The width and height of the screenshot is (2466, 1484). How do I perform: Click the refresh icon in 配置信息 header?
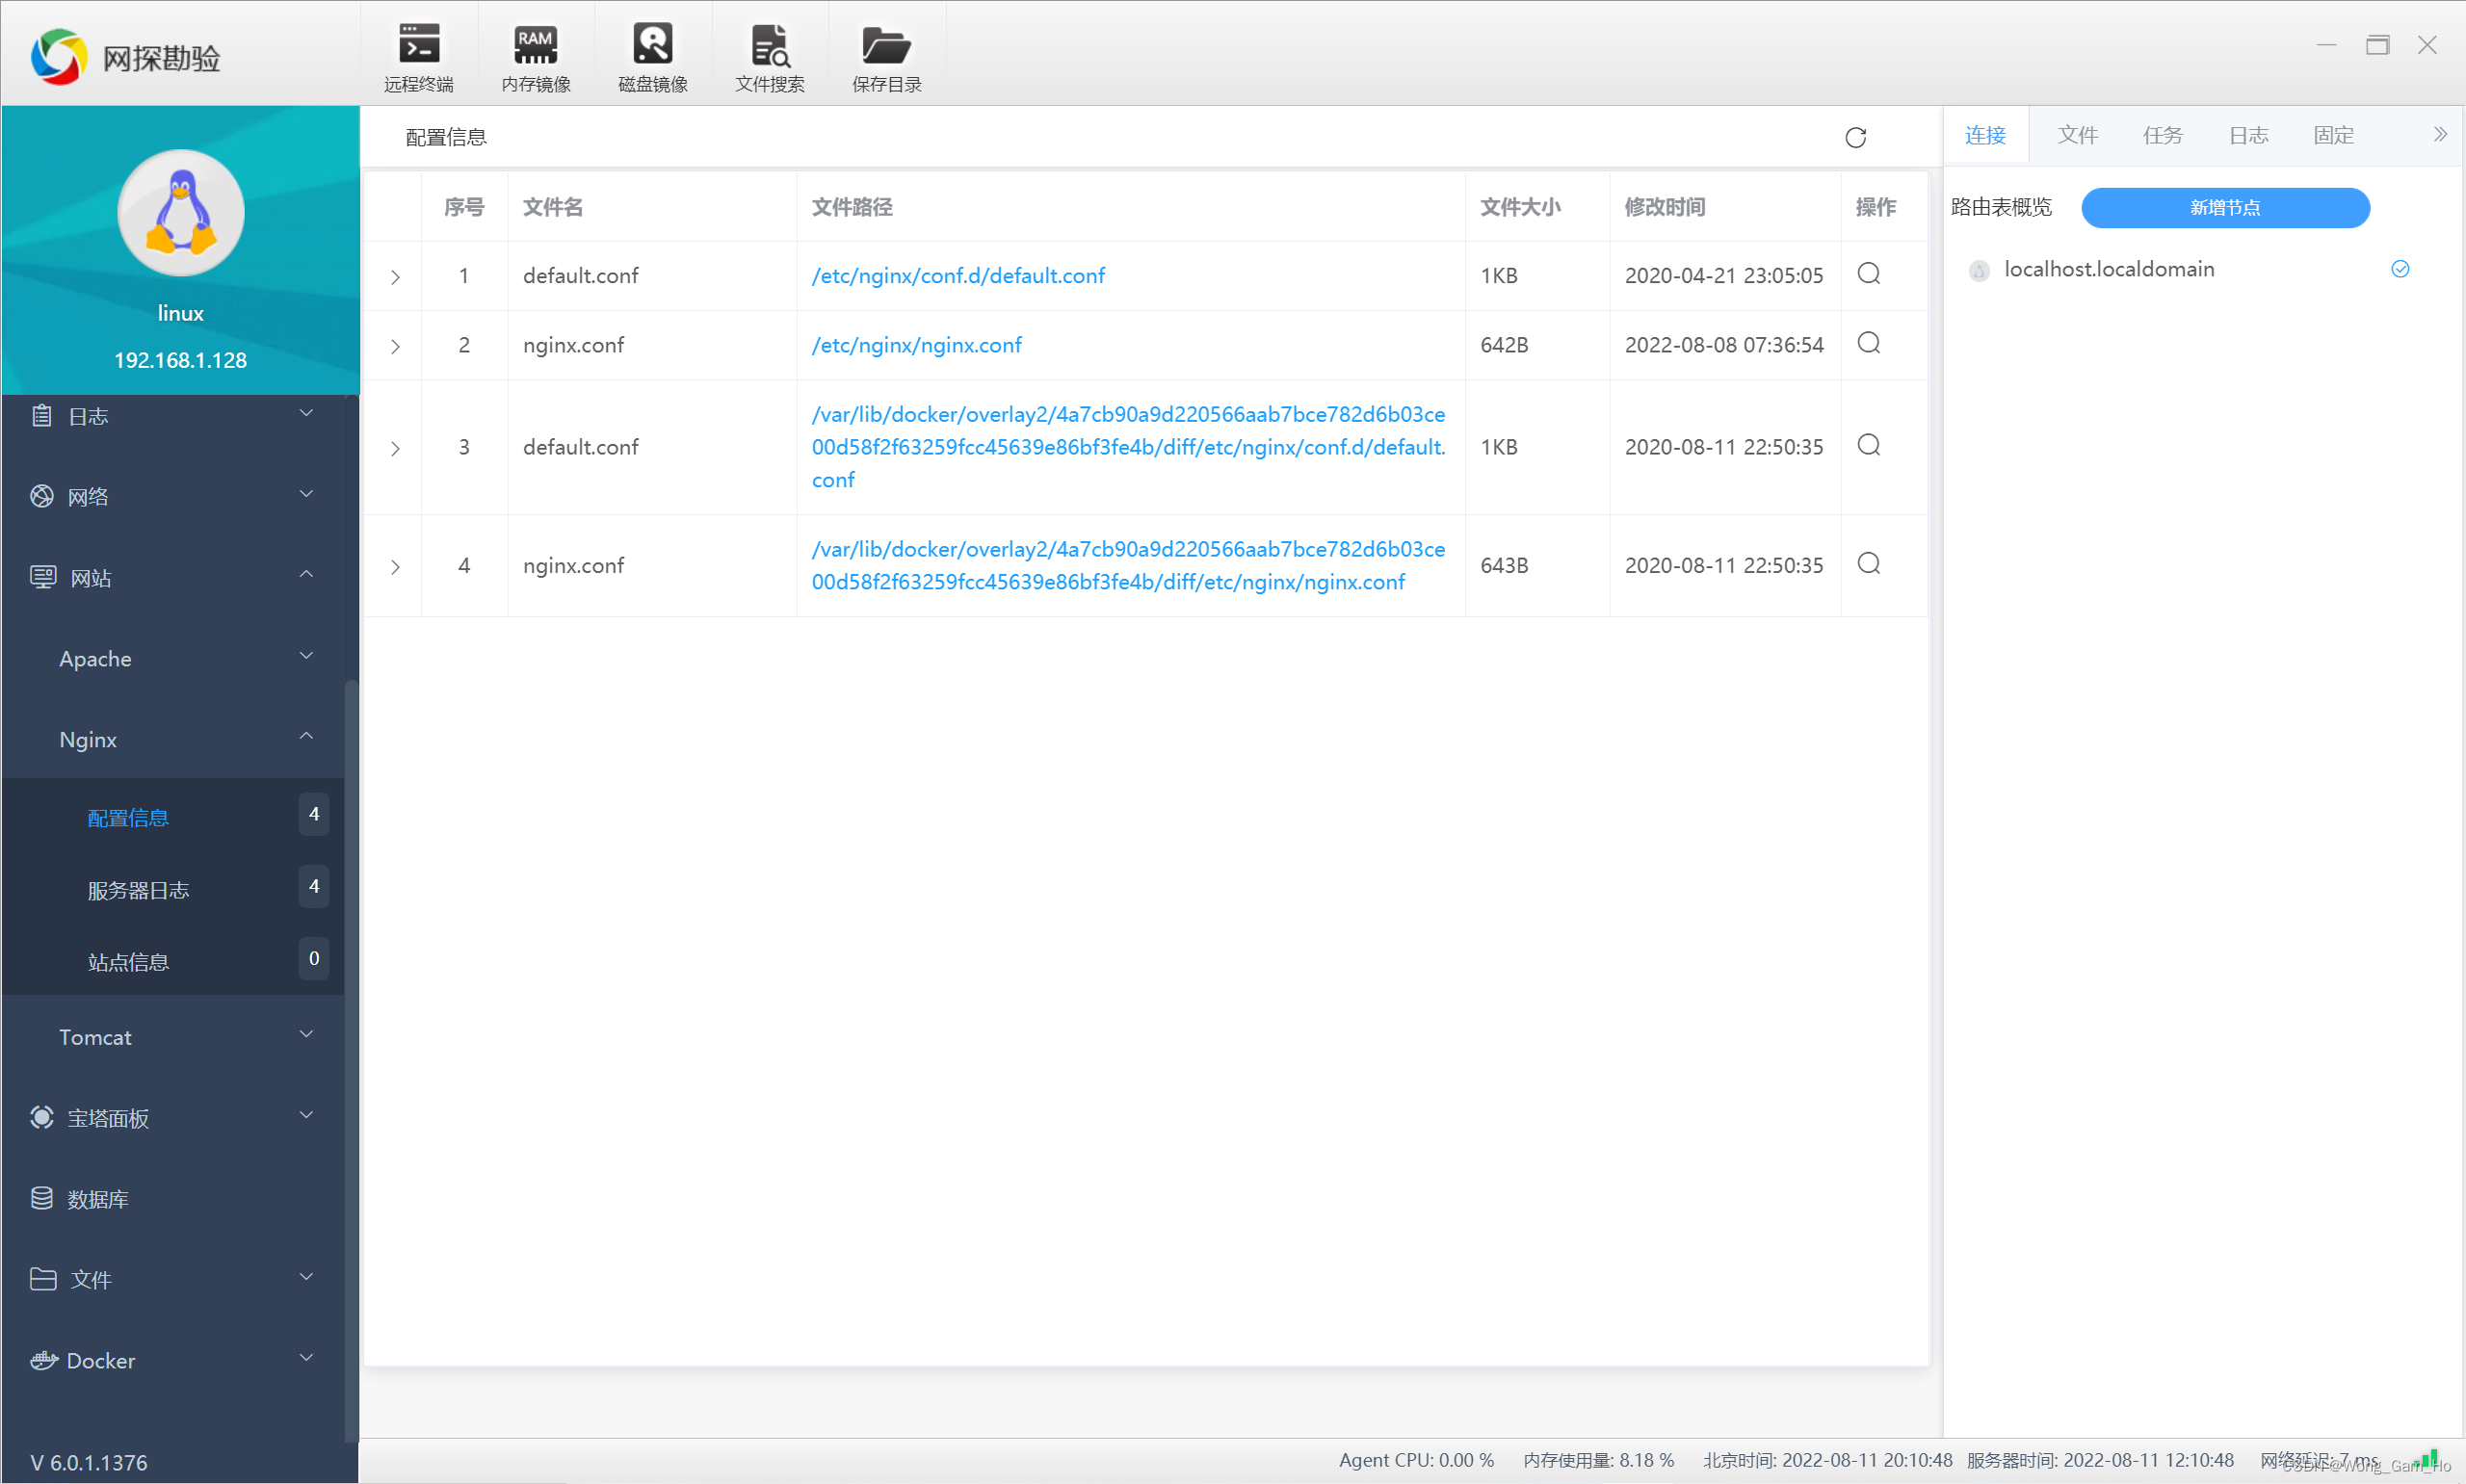(x=1856, y=138)
